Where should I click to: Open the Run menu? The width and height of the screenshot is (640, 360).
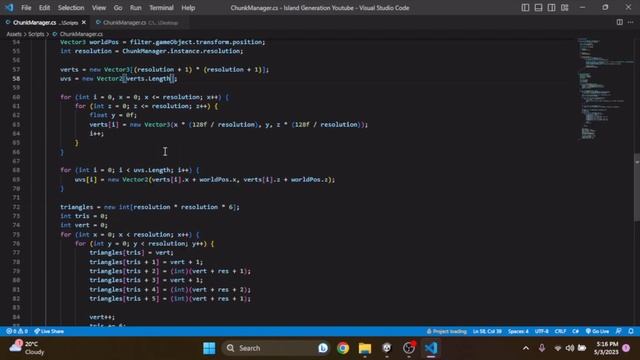(x=136, y=8)
